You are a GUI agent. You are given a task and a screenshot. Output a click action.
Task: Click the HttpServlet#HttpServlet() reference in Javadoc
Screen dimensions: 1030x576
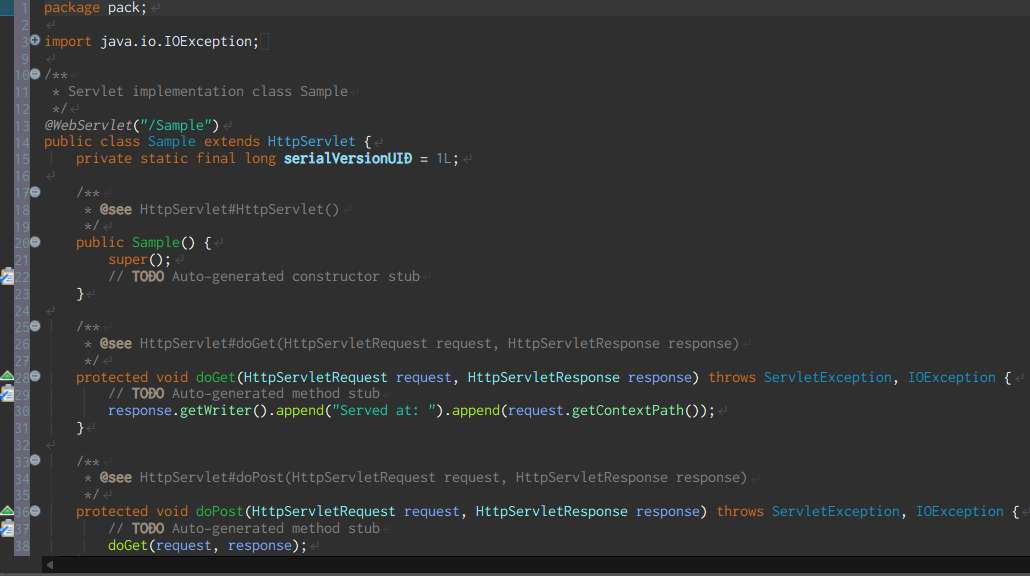(240, 209)
